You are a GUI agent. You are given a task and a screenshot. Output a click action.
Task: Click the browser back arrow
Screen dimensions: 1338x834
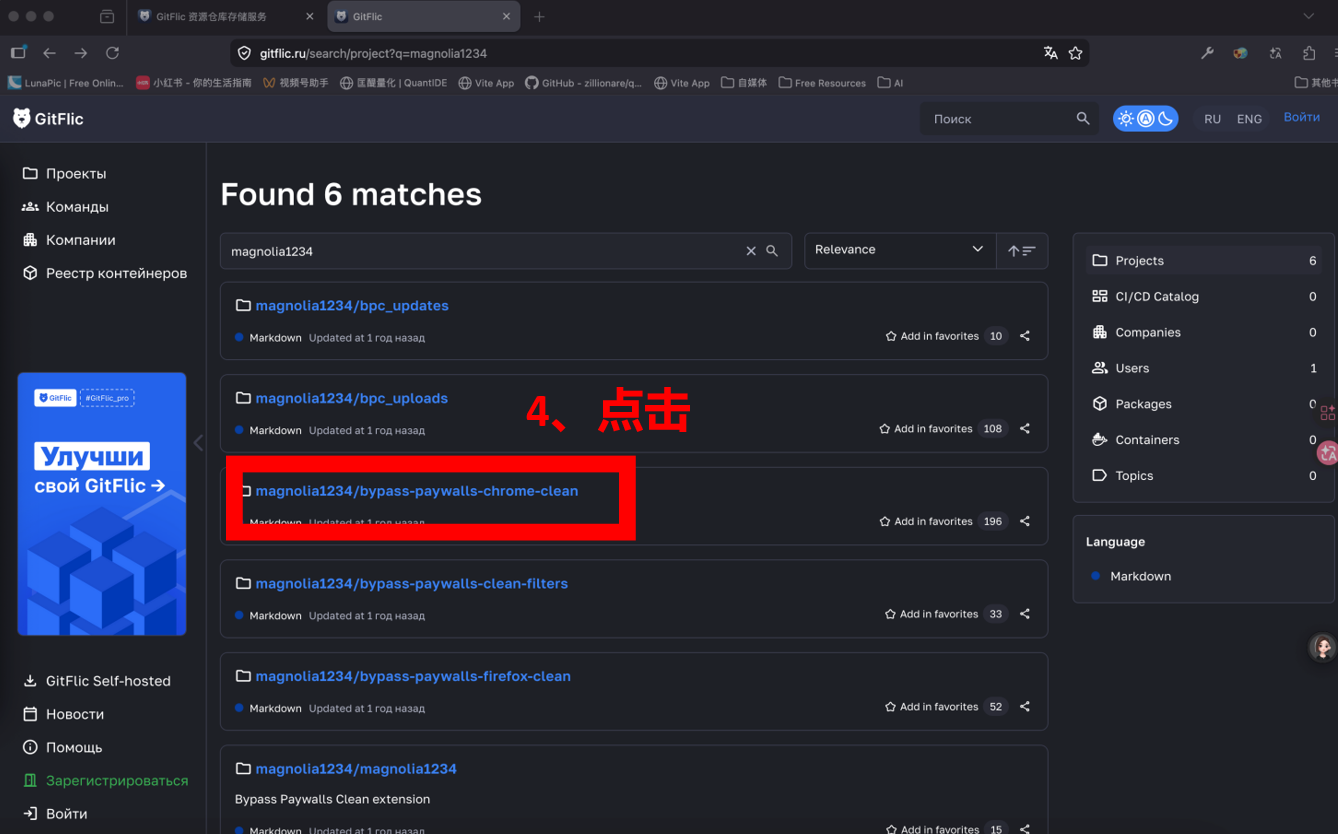click(49, 53)
